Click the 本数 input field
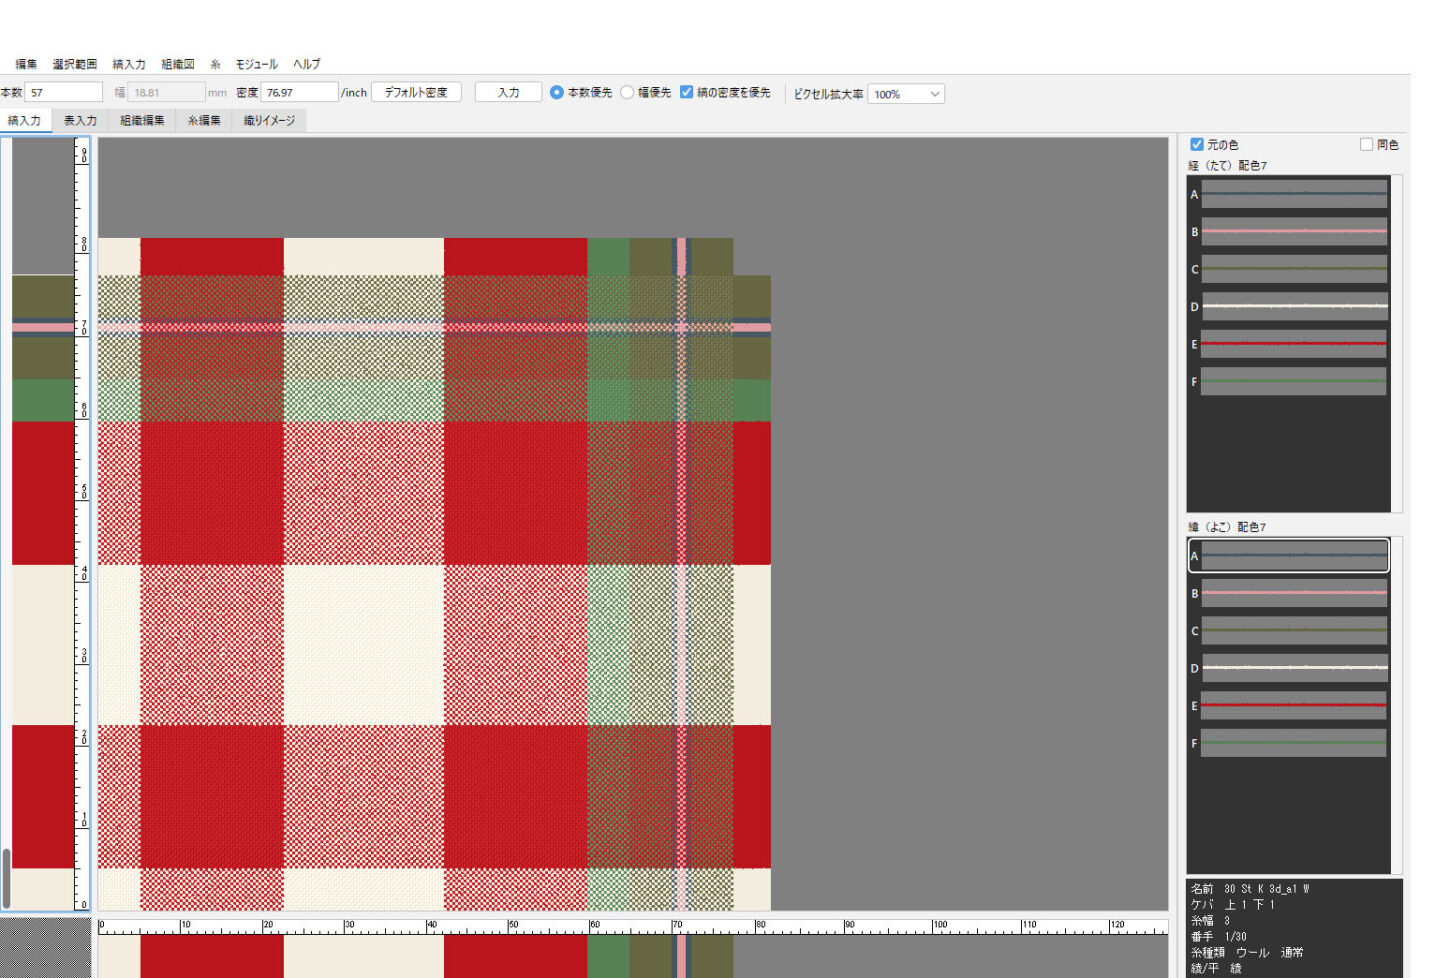The image size is (1450, 978). tap(63, 92)
